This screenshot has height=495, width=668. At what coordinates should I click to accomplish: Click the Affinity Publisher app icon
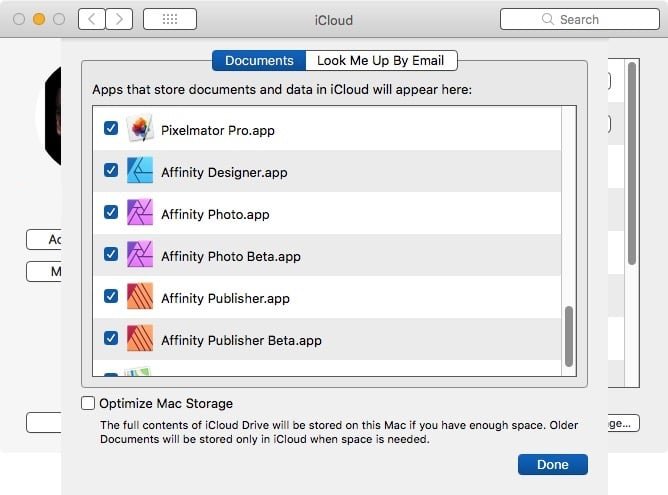pos(139,298)
